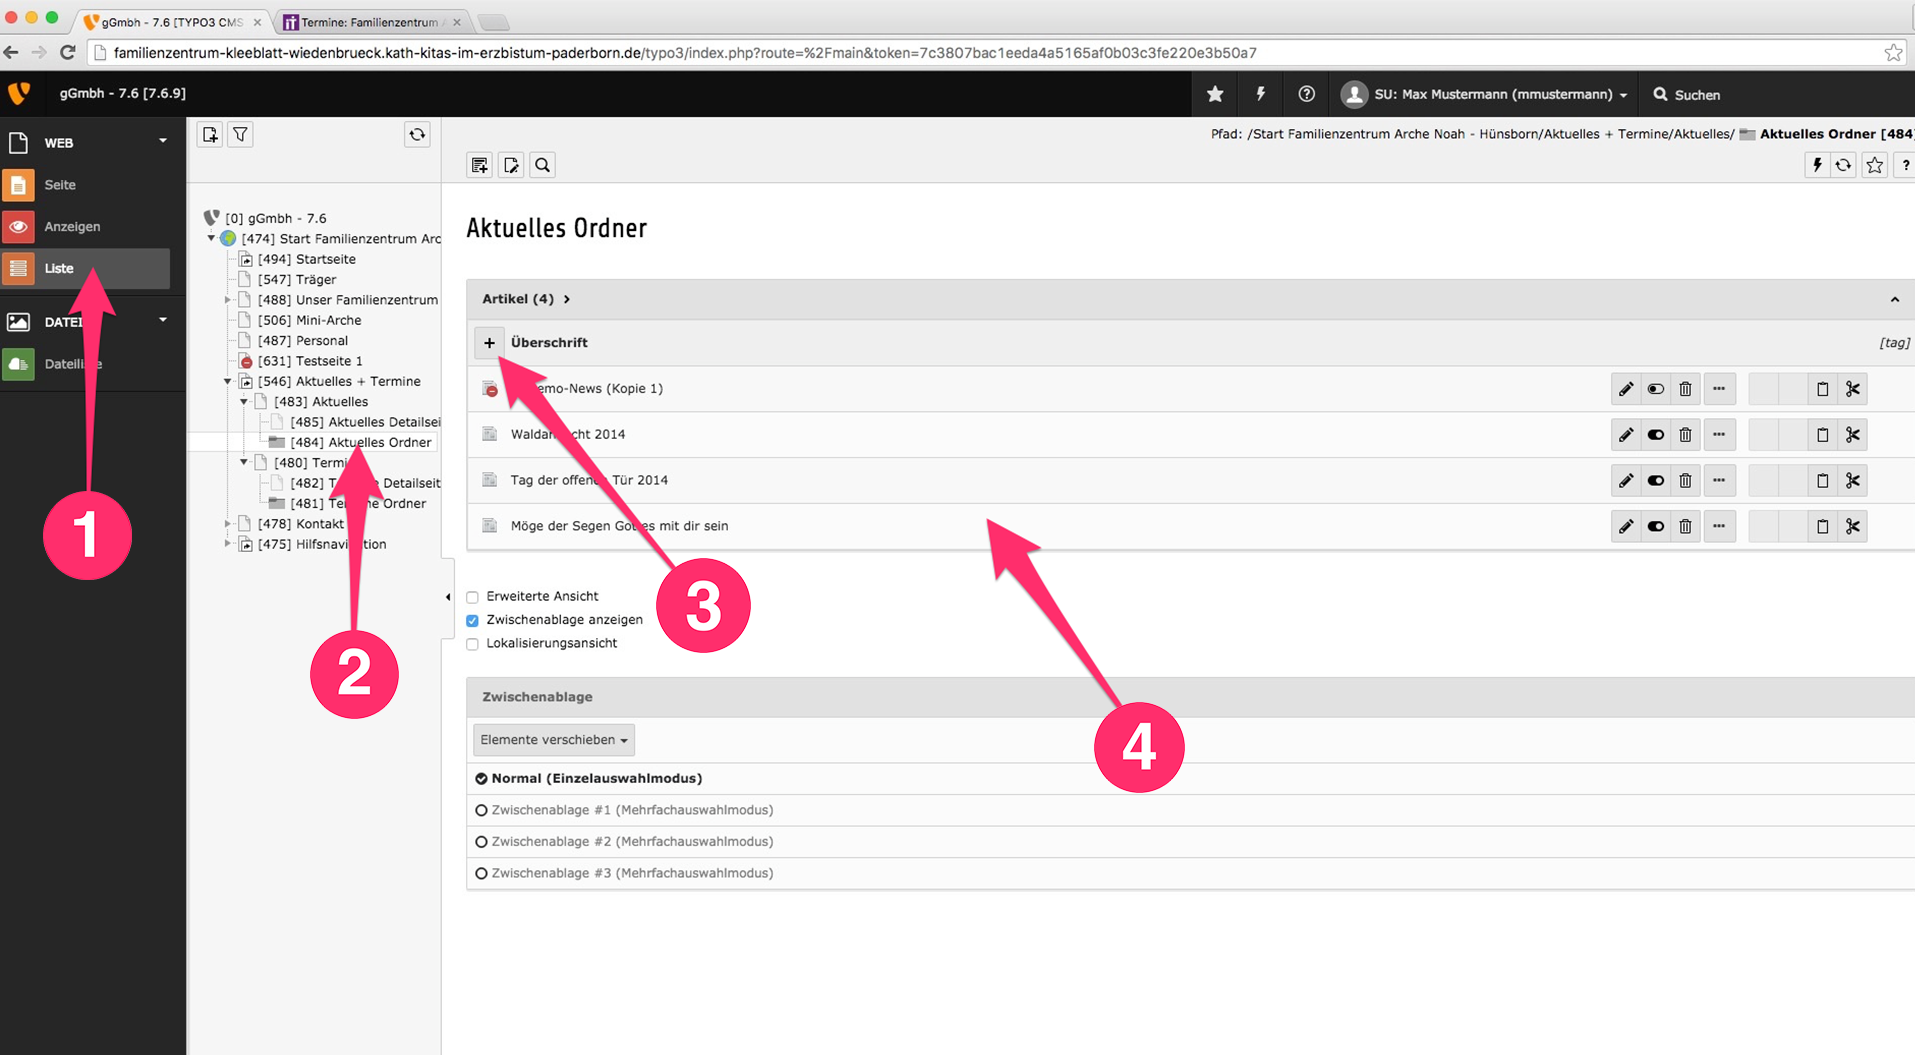Click the Suchen search field
The height and width of the screenshot is (1055, 1915).
coord(1697,95)
